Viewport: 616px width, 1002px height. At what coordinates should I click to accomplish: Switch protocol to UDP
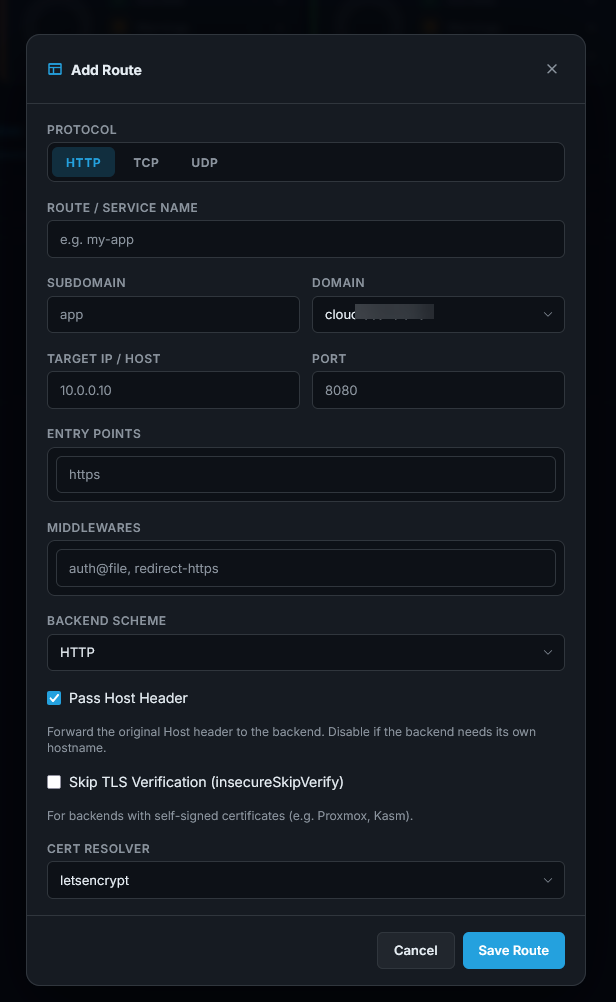tap(204, 162)
